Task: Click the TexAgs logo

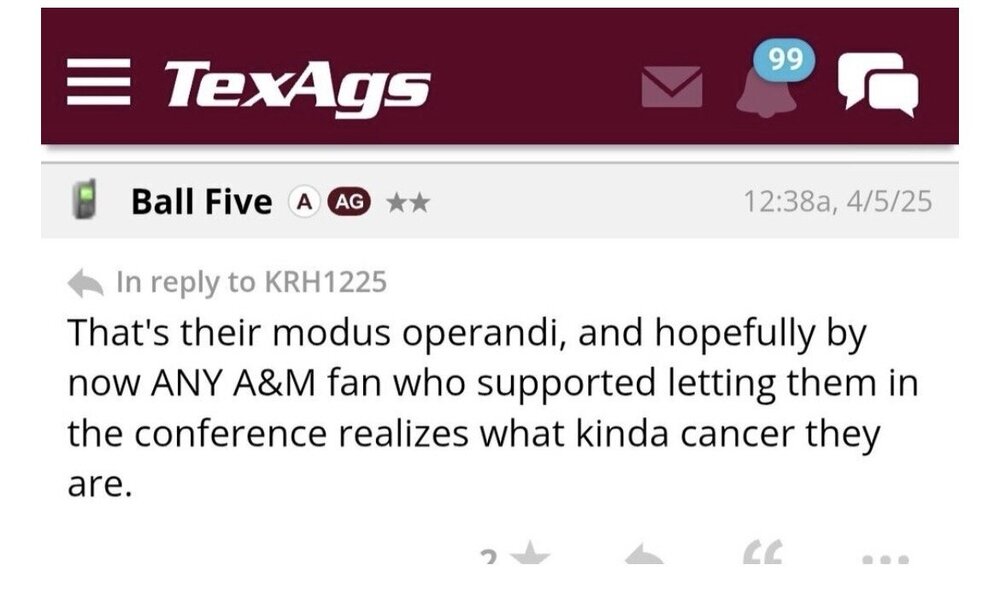Action: (x=297, y=86)
